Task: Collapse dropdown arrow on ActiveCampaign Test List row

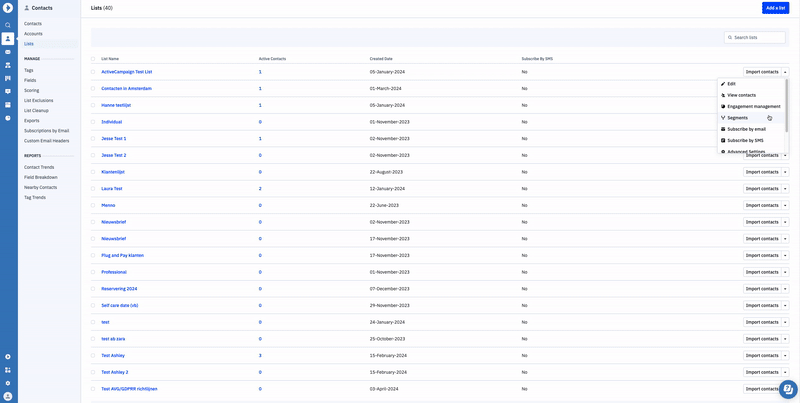Action: coord(785,72)
